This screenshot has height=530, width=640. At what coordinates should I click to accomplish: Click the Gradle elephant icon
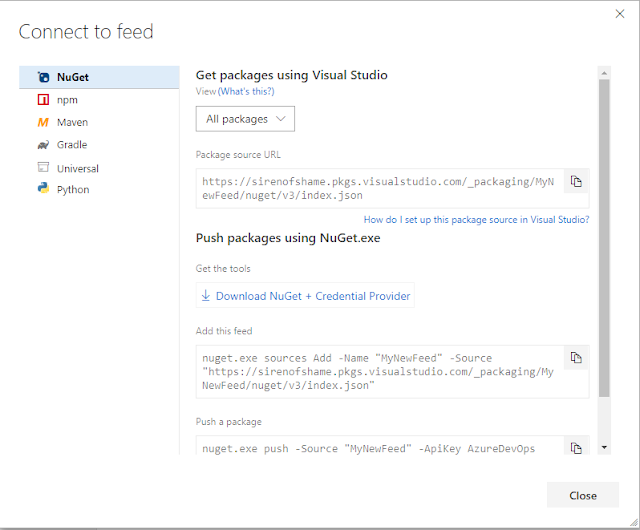click(43, 145)
